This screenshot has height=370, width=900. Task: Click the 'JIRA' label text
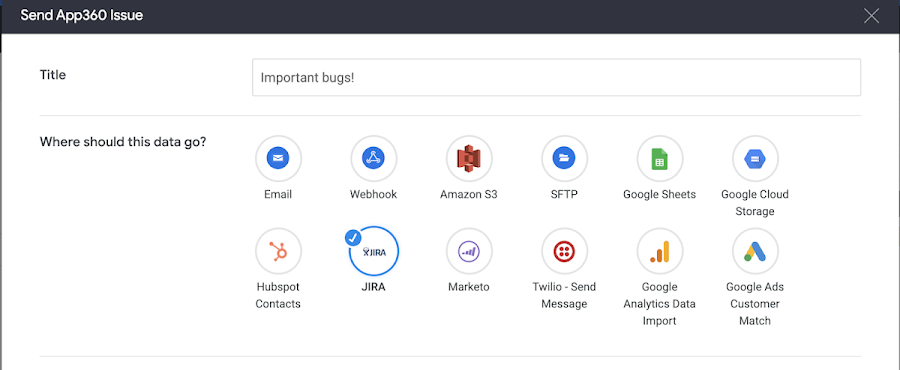point(374,287)
